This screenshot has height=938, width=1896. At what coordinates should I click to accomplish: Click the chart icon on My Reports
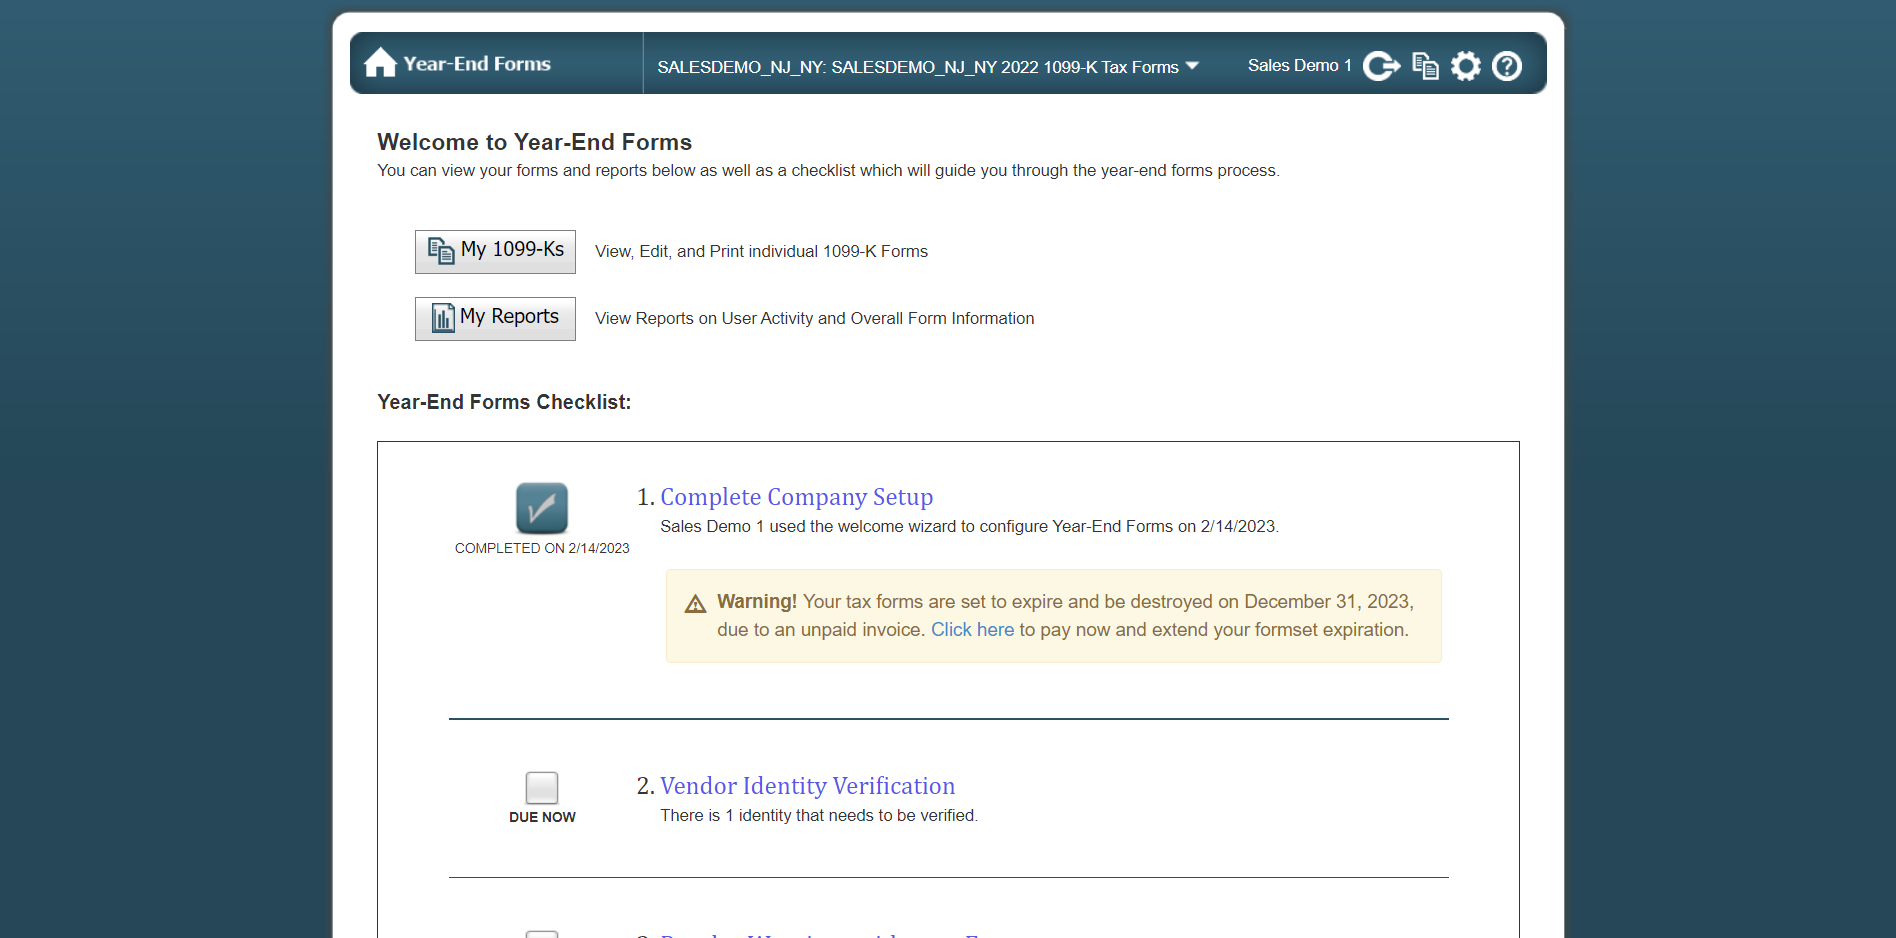442,318
